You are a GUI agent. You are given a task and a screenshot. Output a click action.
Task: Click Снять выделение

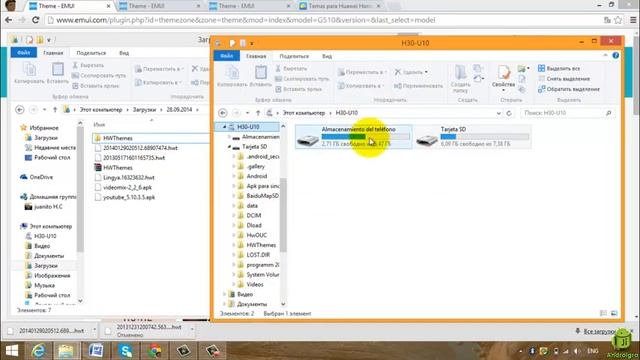point(564,78)
